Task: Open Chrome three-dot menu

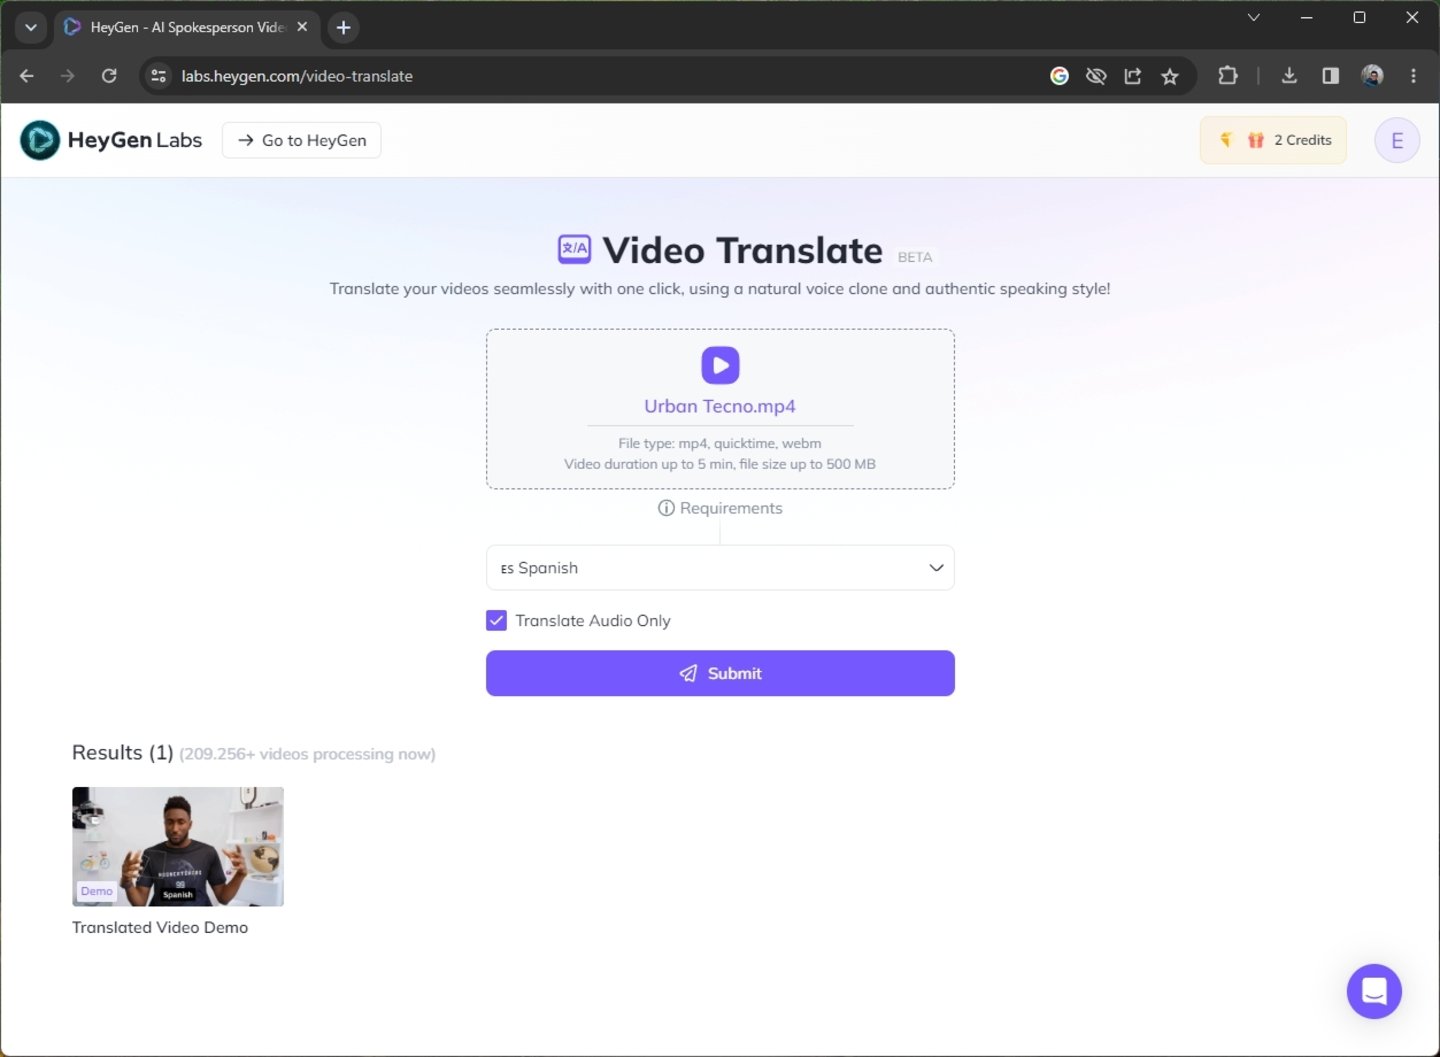Action: point(1413,76)
